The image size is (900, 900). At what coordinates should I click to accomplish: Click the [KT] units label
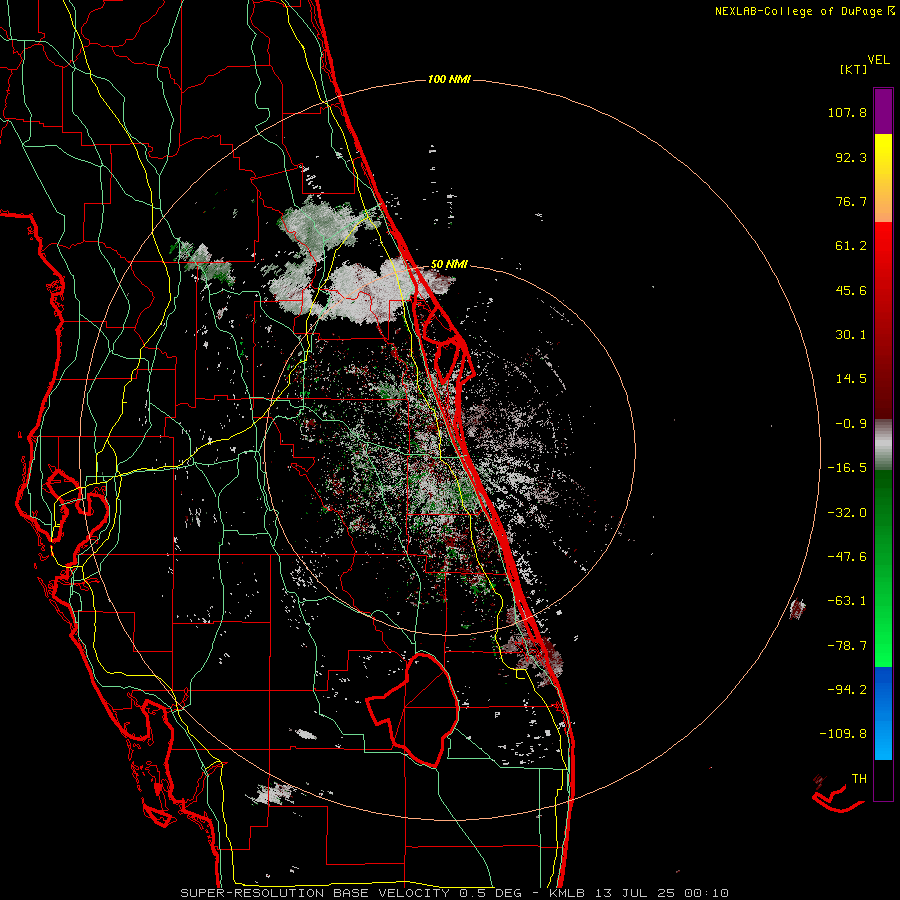(854, 69)
